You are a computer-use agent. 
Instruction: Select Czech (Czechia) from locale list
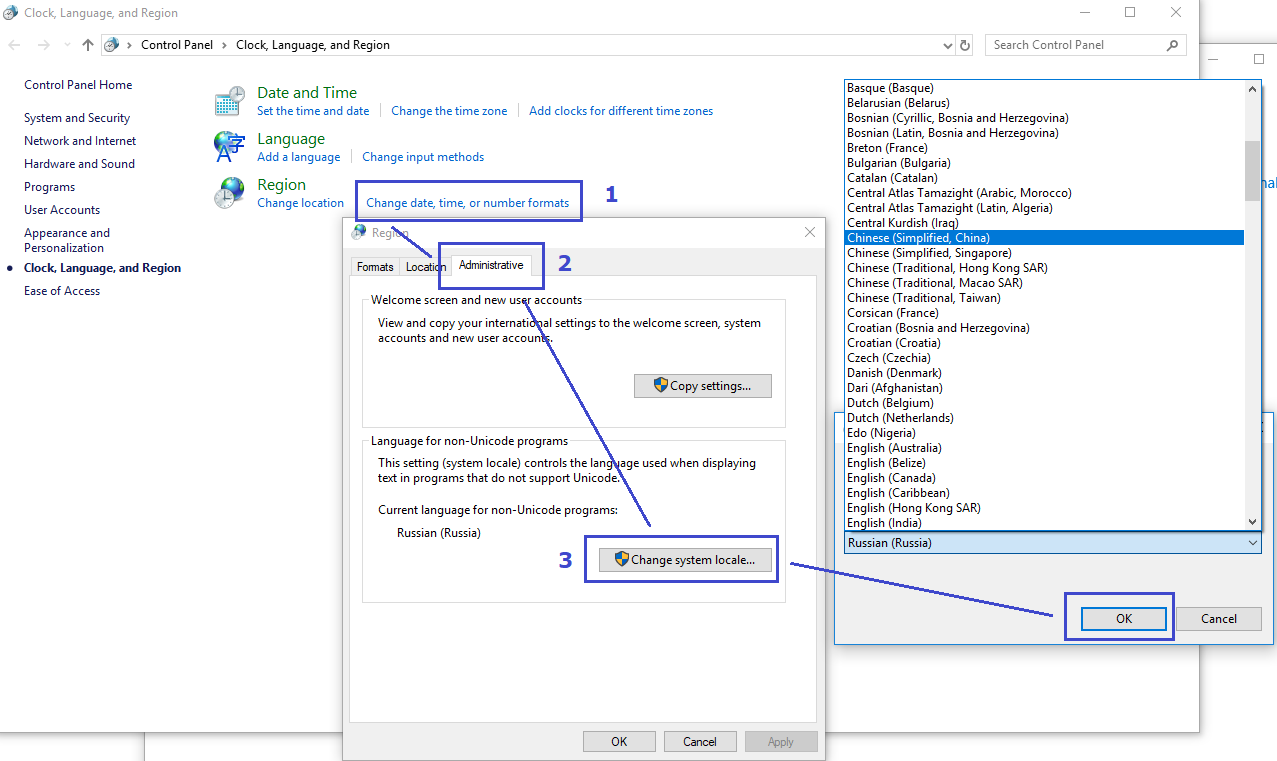pos(1044,358)
